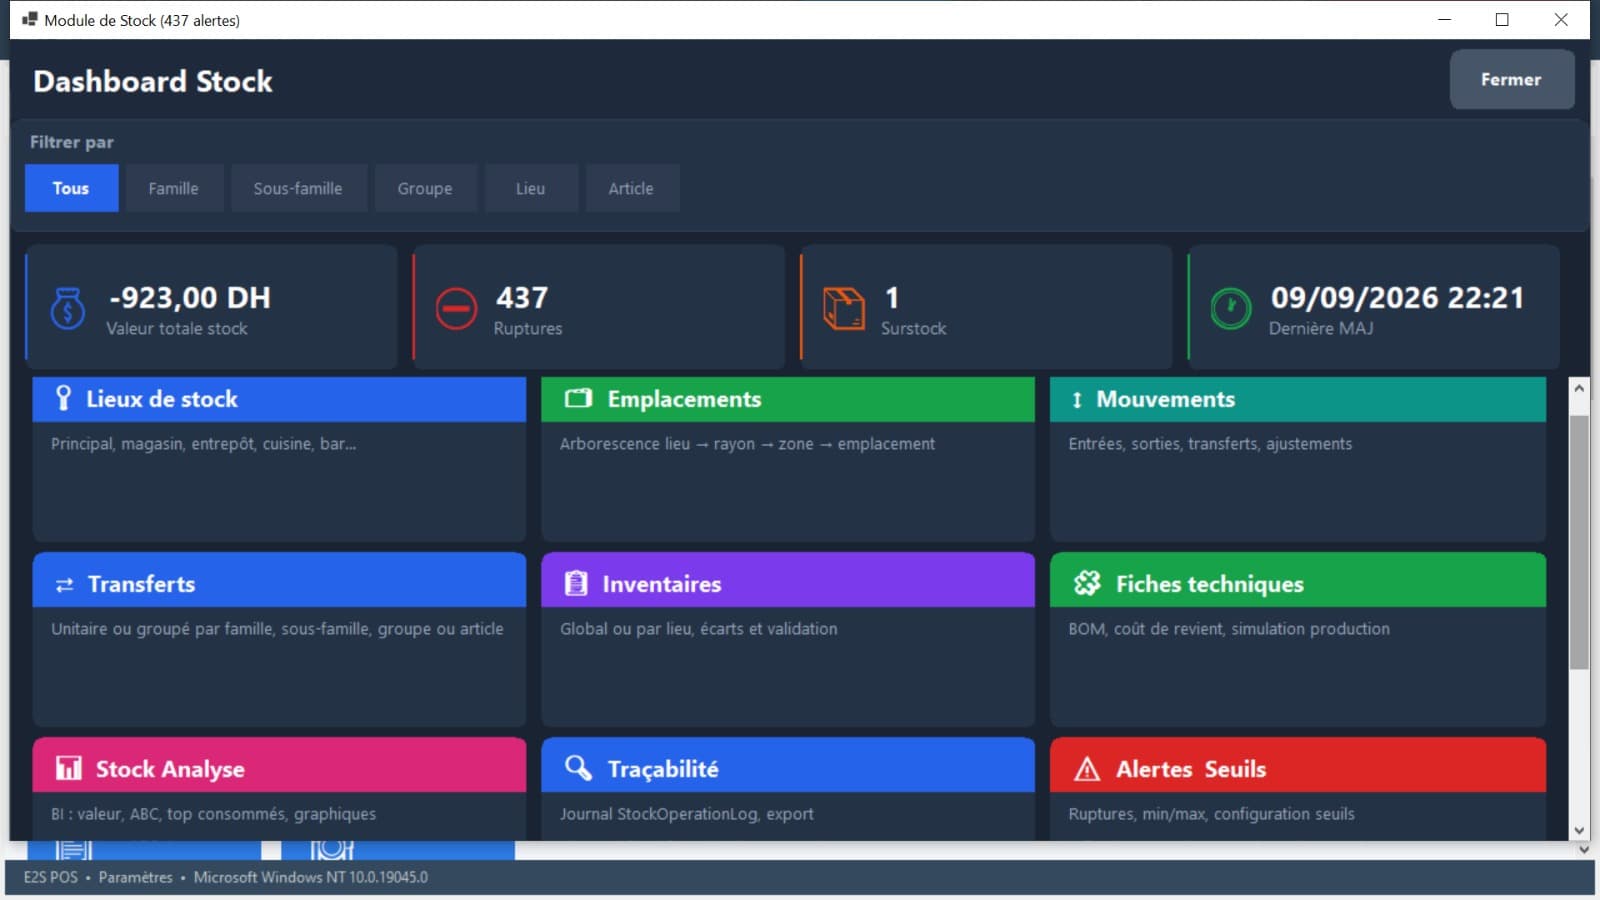Image resolution: width=1600 pixels, height=900 pixels.
Task: Click Paramètres in the status bar
Action: pos(135,877)
